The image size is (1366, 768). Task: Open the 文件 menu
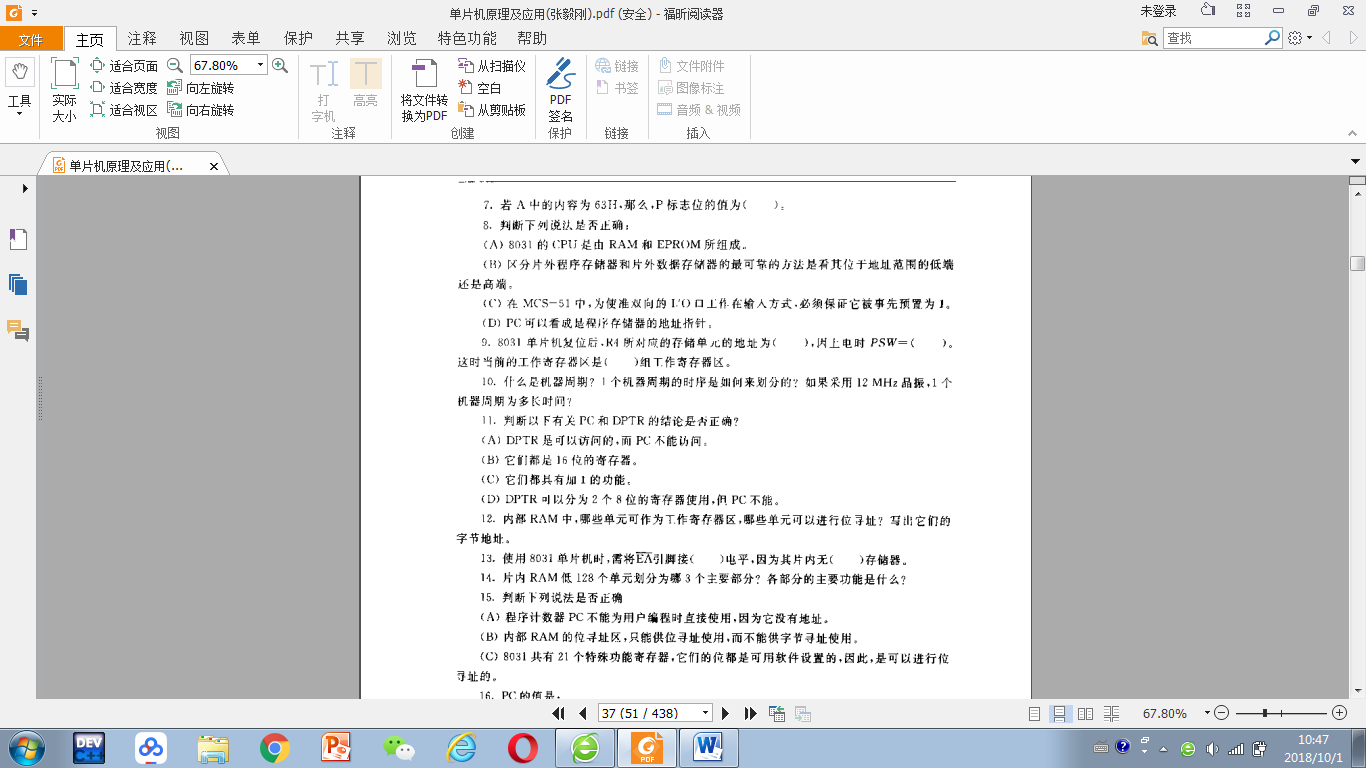(31, 39)
